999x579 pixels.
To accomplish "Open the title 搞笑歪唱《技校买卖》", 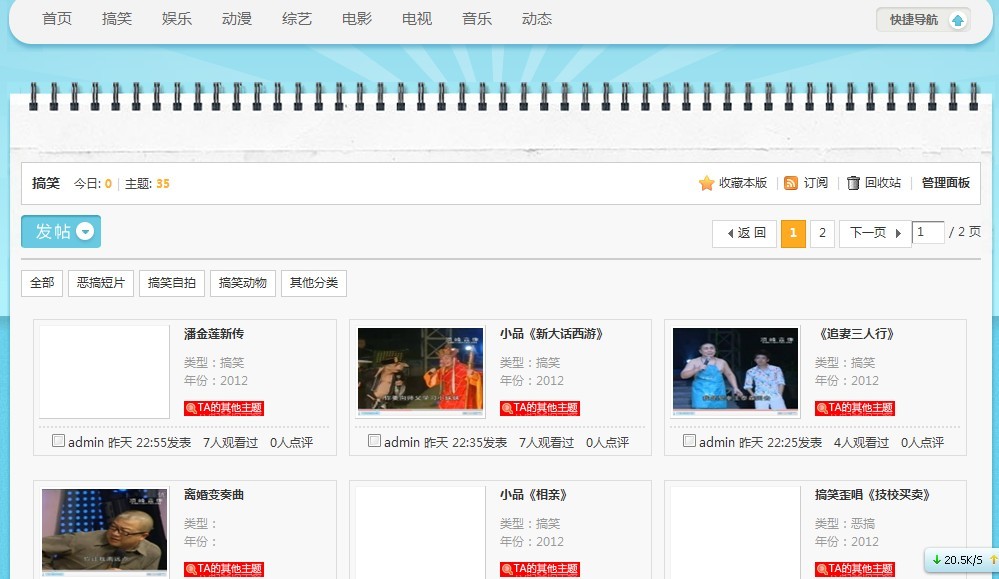I will point(873,495).
